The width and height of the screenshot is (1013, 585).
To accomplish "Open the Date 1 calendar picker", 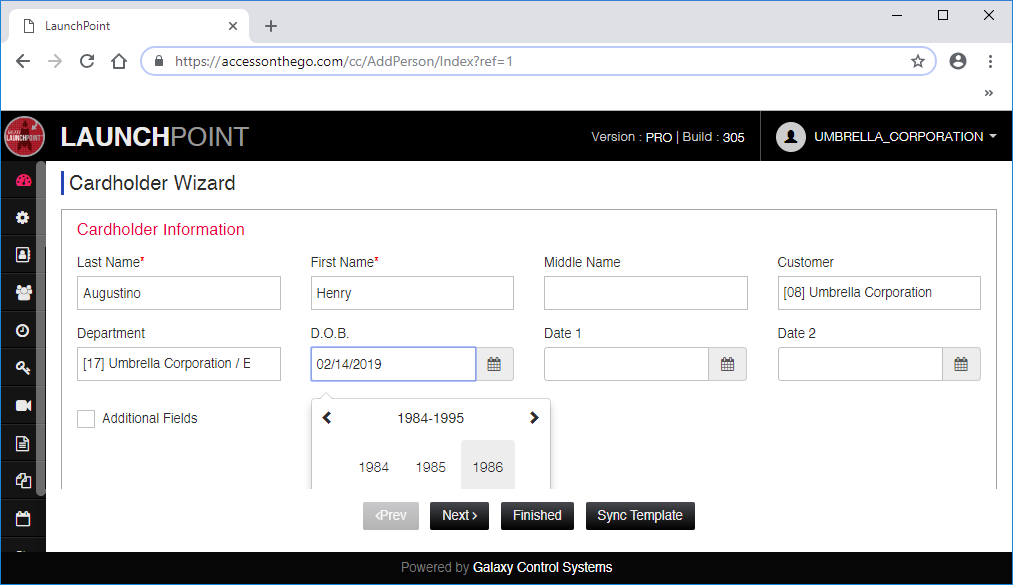I will (727, 365).
